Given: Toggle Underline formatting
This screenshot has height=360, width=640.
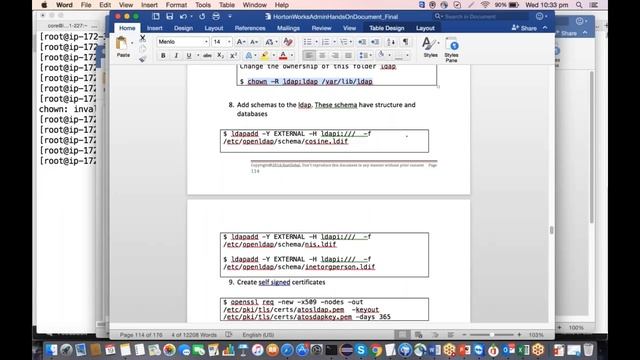Looking at the screenshot, I should pyautogui.click(x=189, y=56).
